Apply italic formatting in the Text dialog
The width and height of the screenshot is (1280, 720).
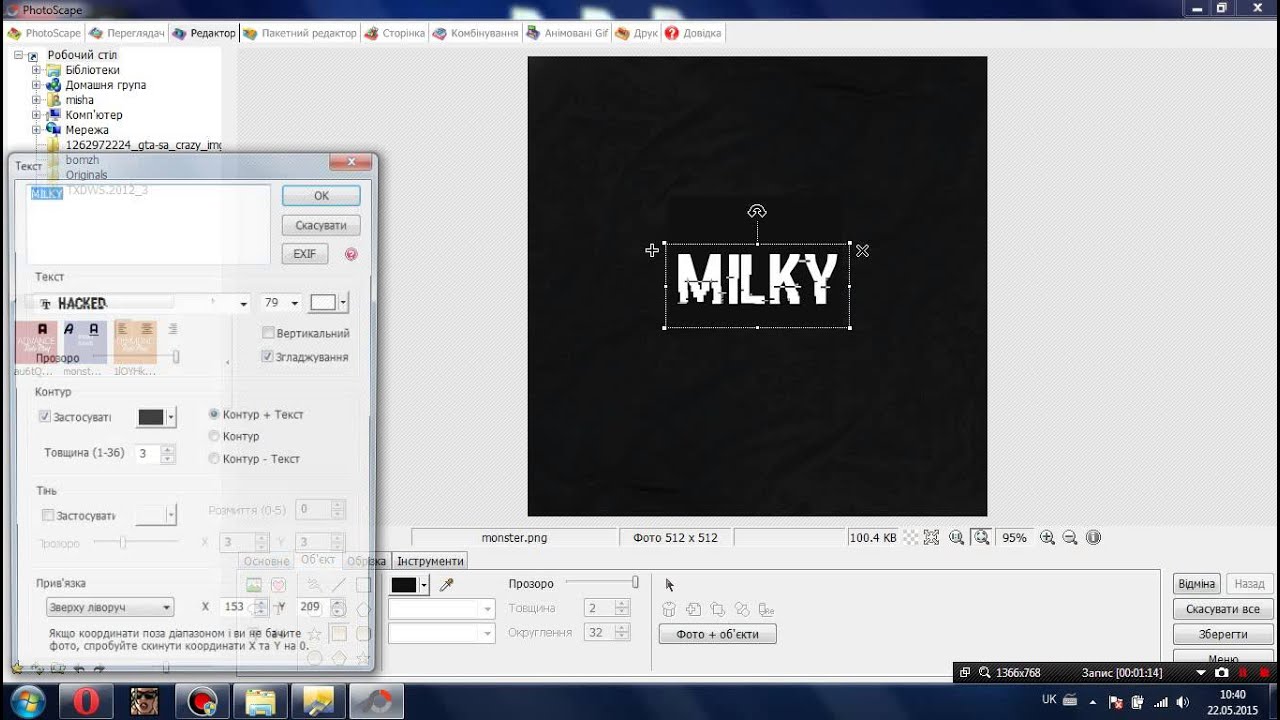(69, 328)
